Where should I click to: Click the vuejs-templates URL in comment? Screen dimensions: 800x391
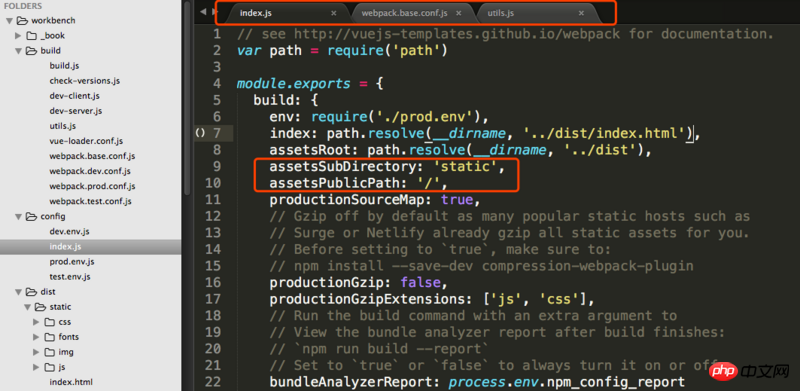click(x=458, y=34)
